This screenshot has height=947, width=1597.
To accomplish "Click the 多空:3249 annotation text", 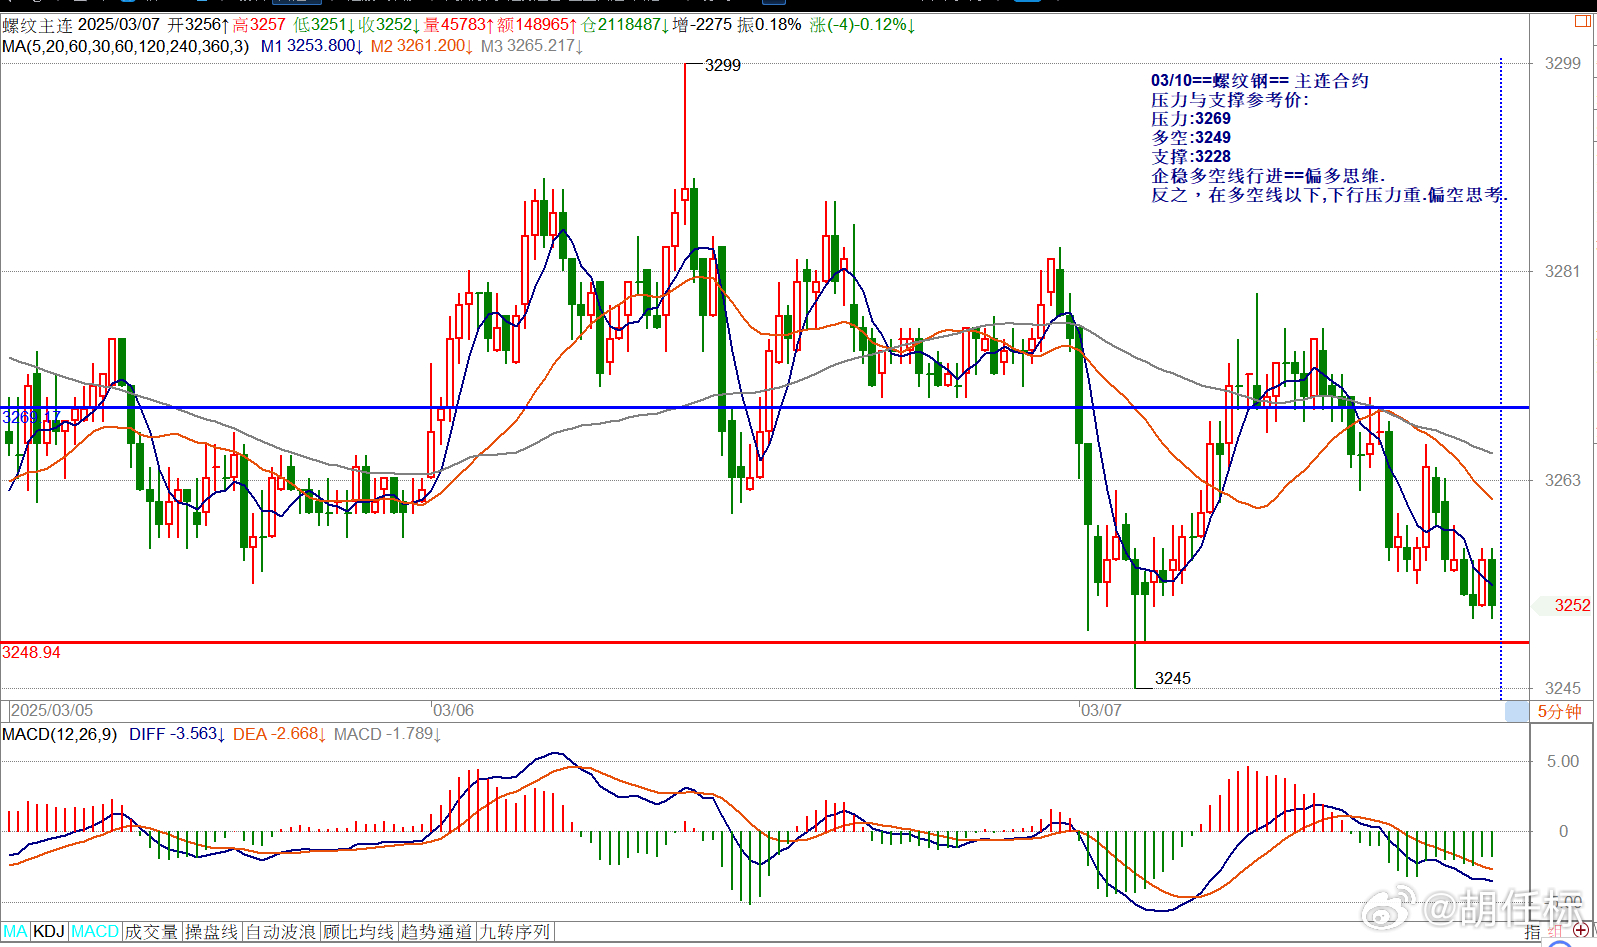I will pyautogui.click(x=1191, y=137).
